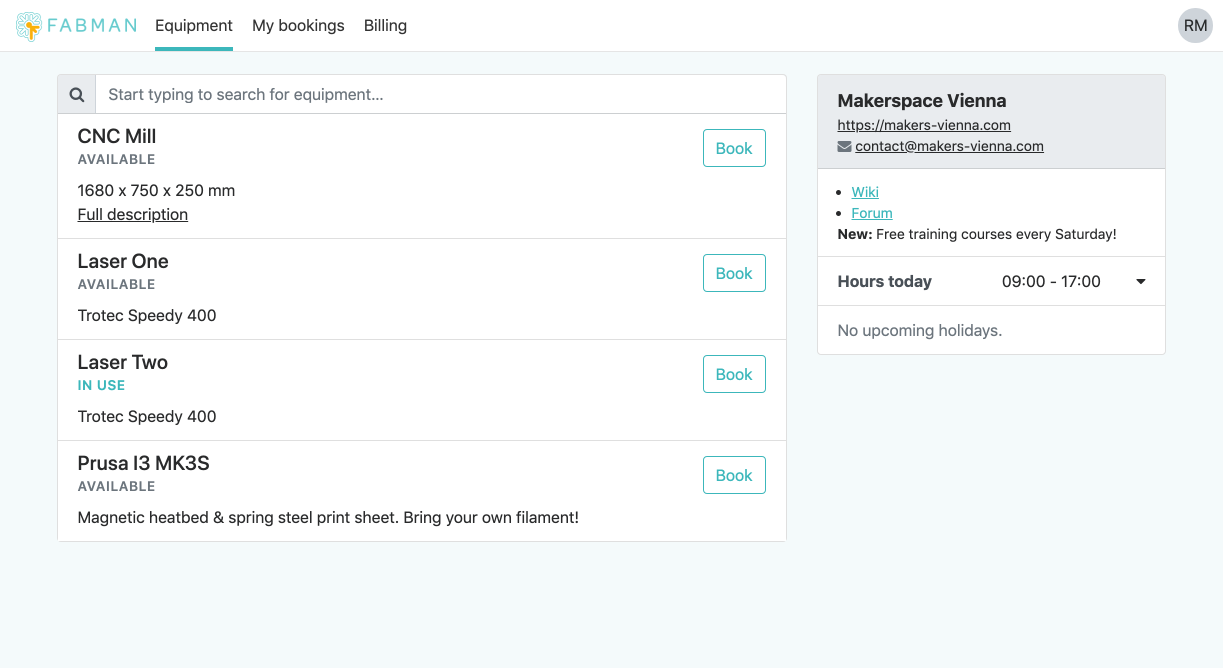Screen dimensions: 1223x668
Task: Focus the equipment search field
Action: click(440, 95)
